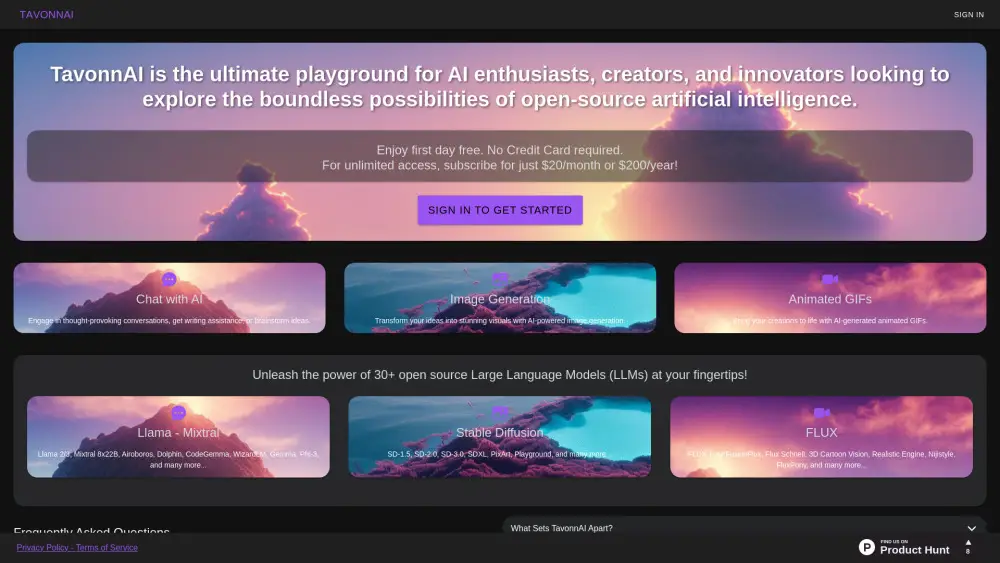Click the Stable Diffusion models heading
Image resolution: width=1000 pixels, height=563 pixels.
pos(500,433)
